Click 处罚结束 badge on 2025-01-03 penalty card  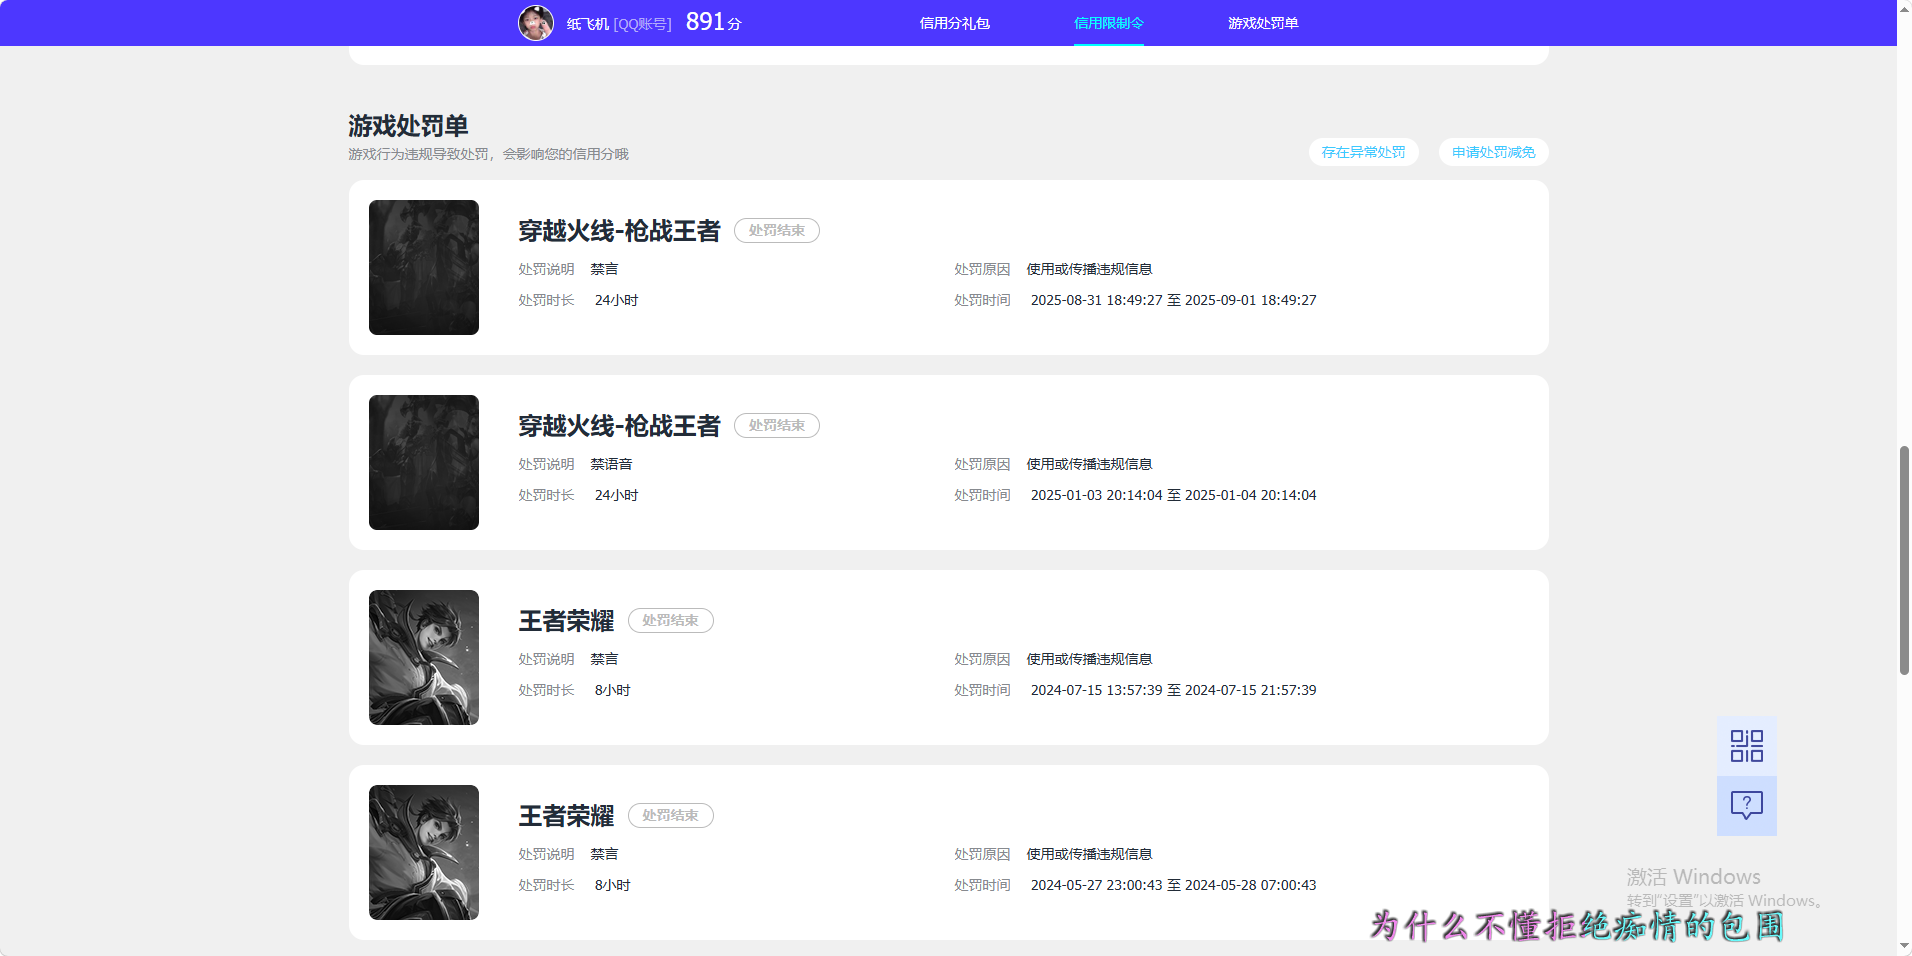pyautogui.click(x=777, y=425)
